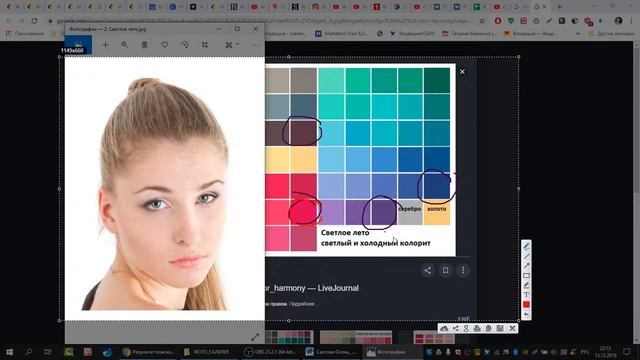Screen dimensions: 640x360
Task: Click the Add to plus icon in Photos
Action: [105, 44]
